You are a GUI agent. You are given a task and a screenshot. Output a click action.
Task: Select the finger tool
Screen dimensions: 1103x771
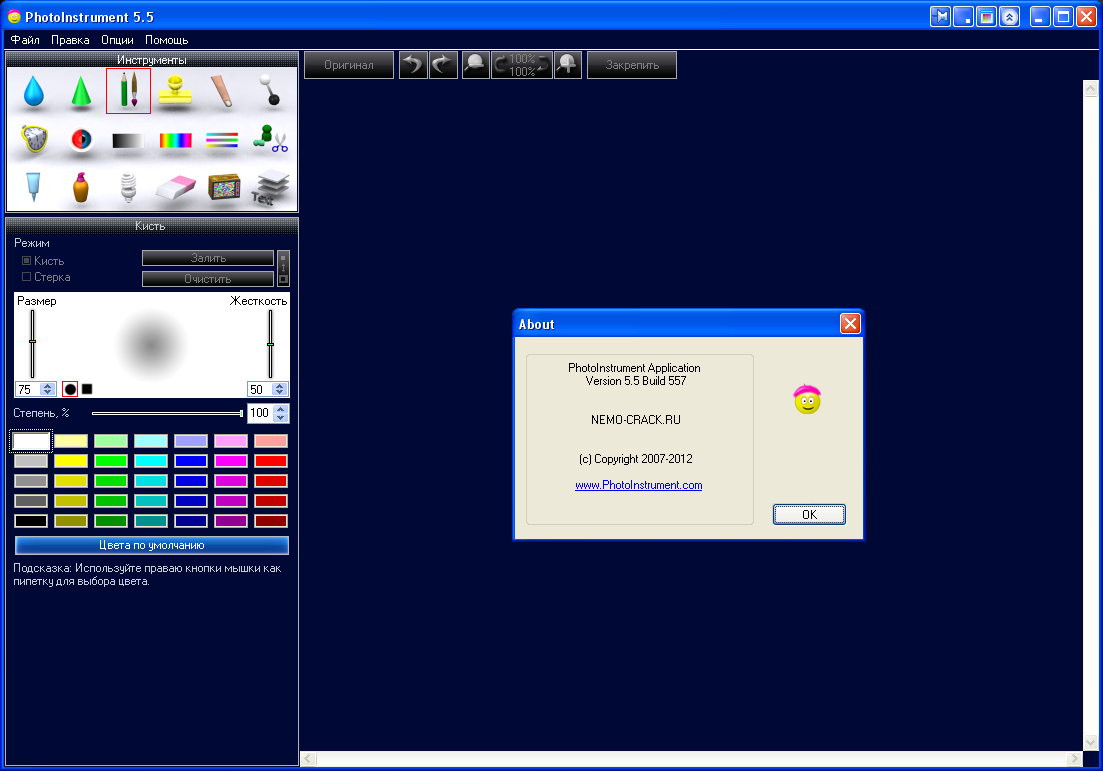click(222, 91)
